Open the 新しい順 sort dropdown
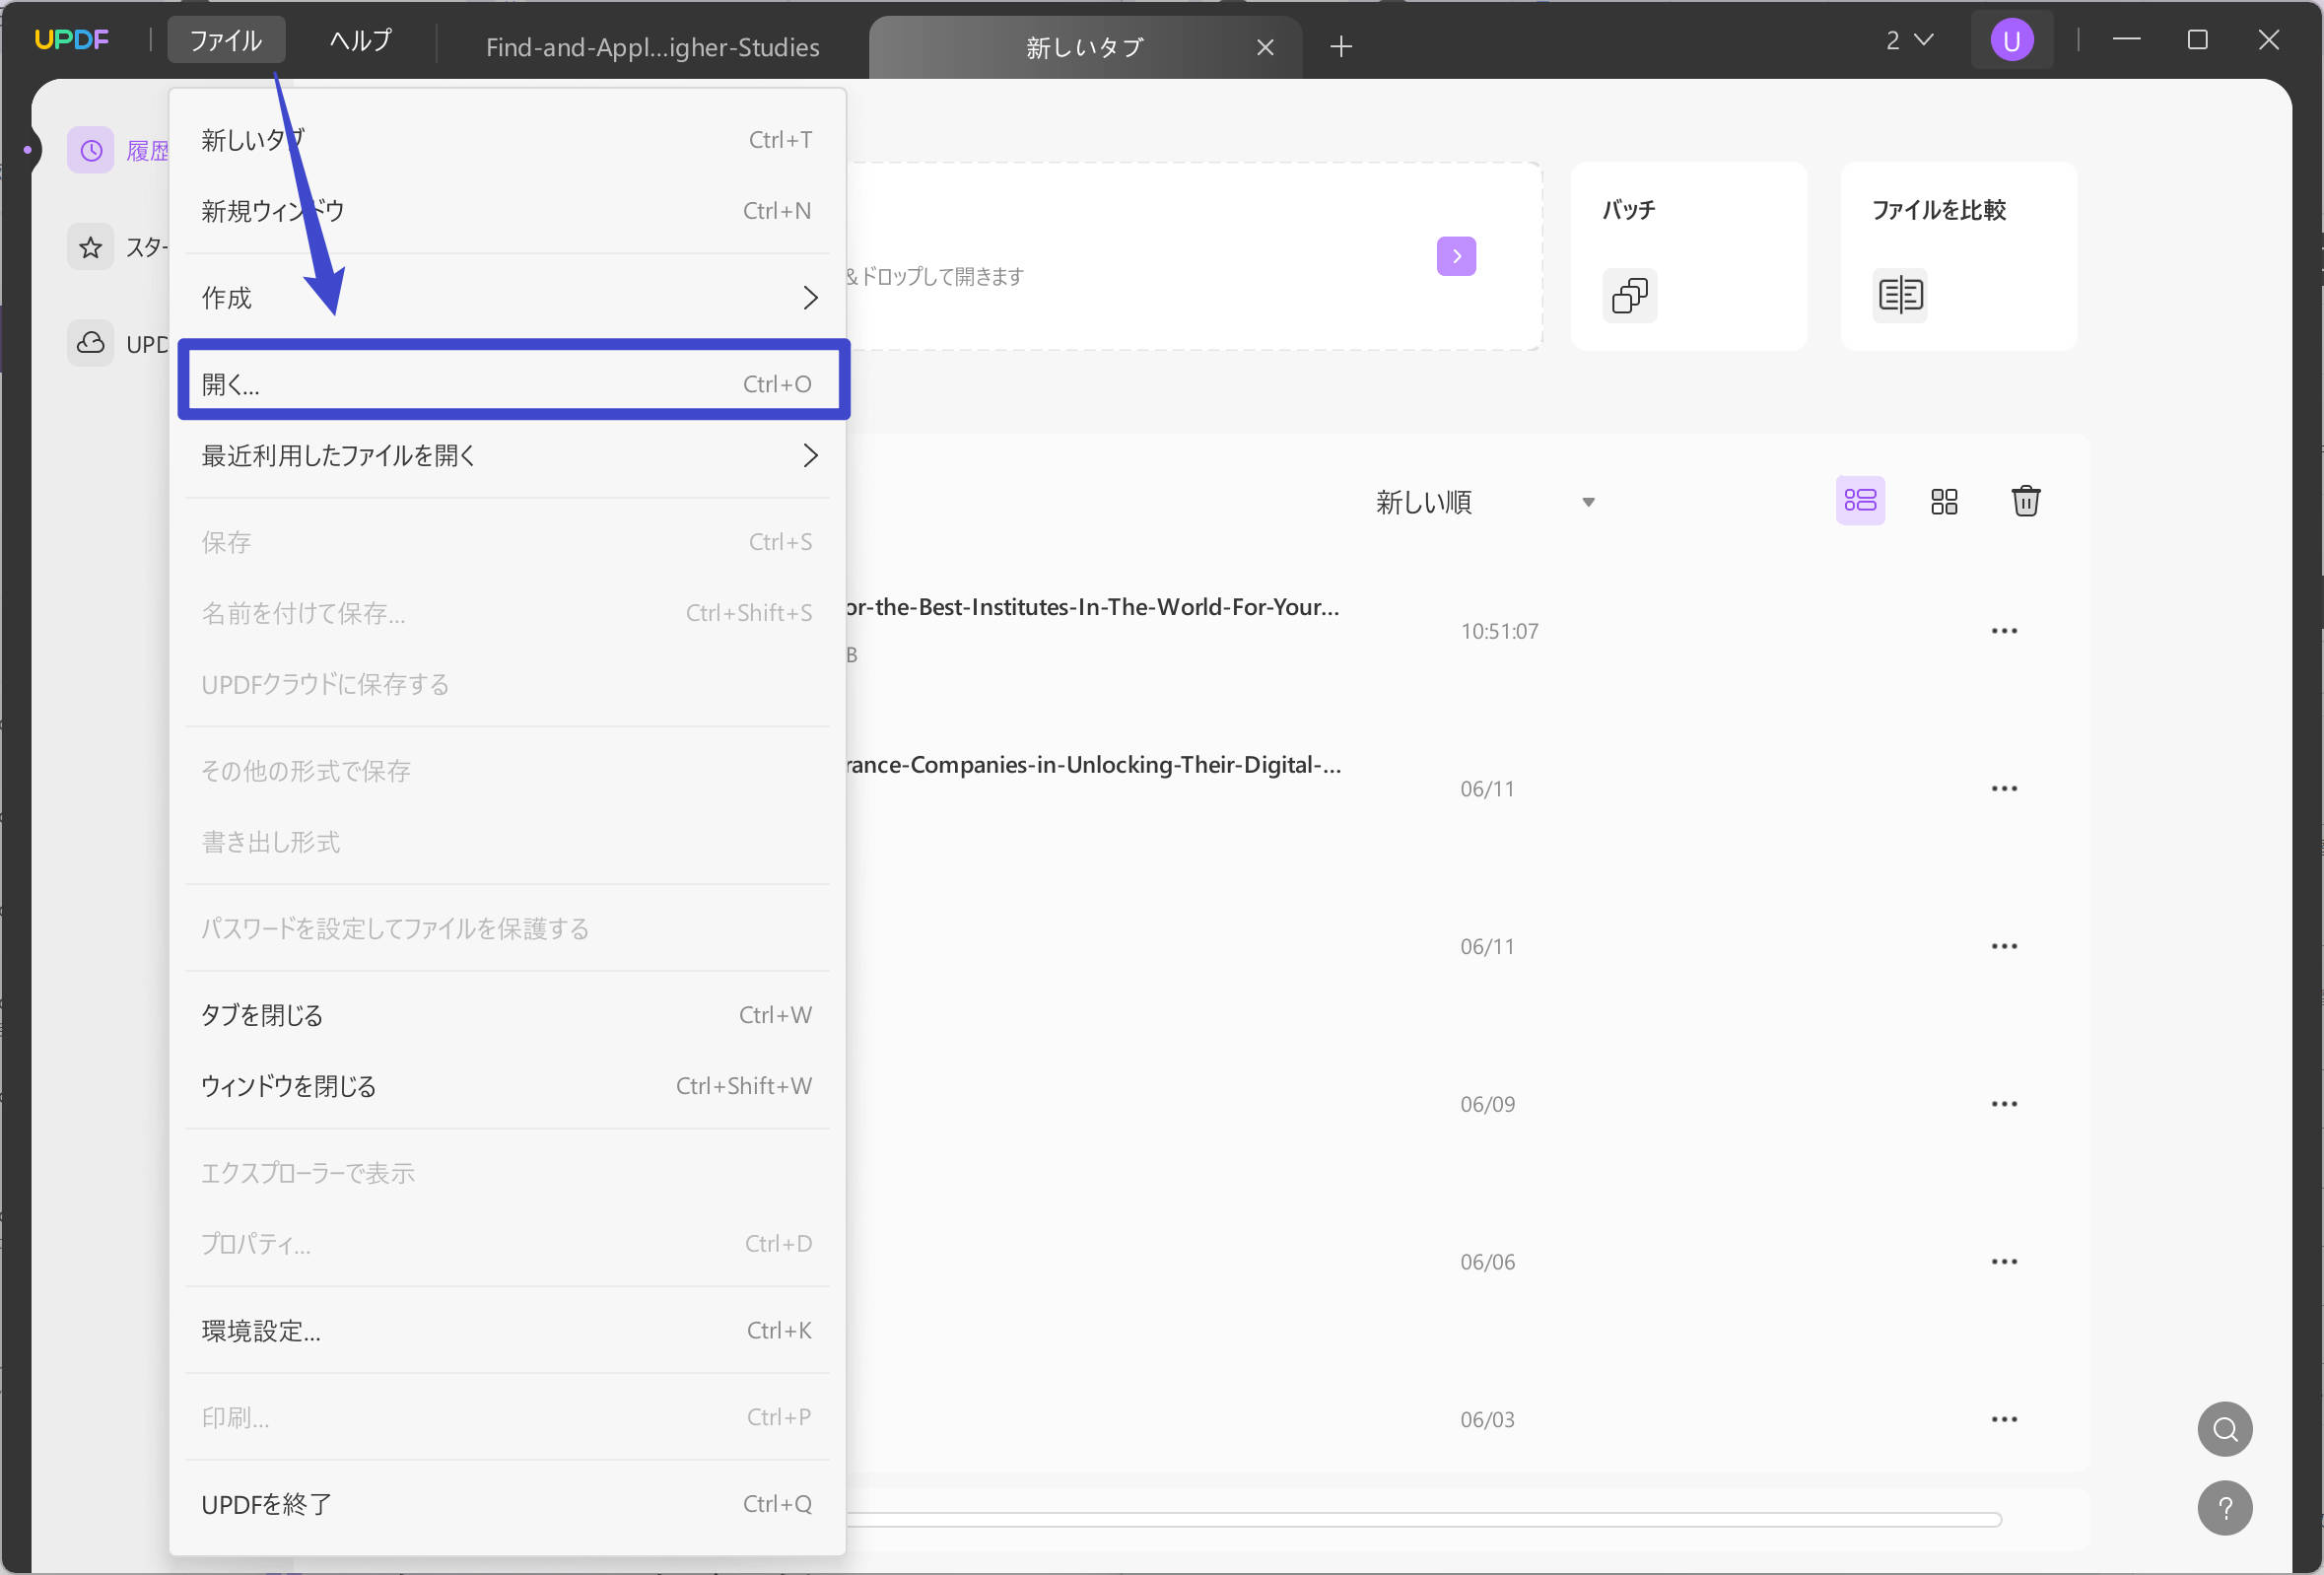 [x=1484, y=502]
